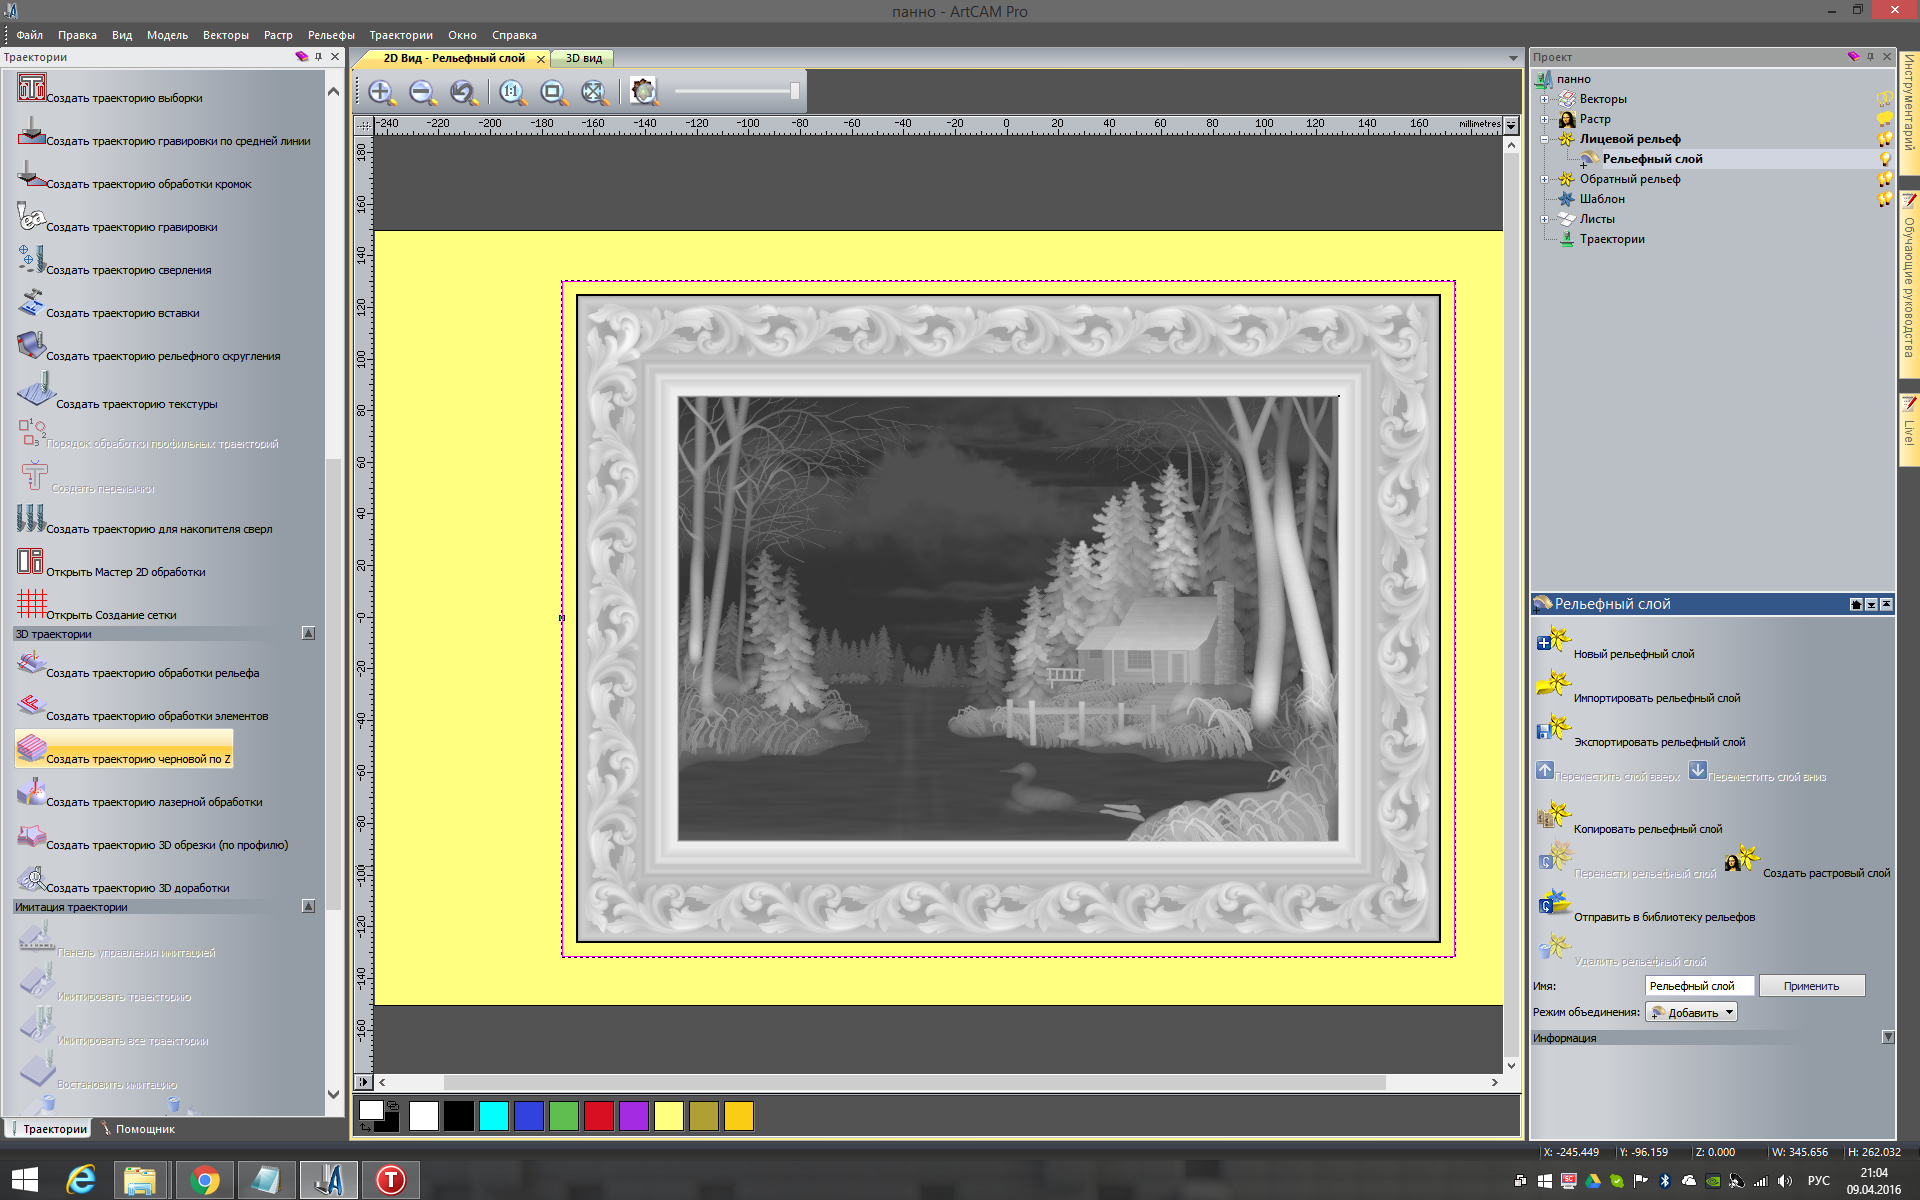Click the Import relief layer icon

(x=1553, y=685)
